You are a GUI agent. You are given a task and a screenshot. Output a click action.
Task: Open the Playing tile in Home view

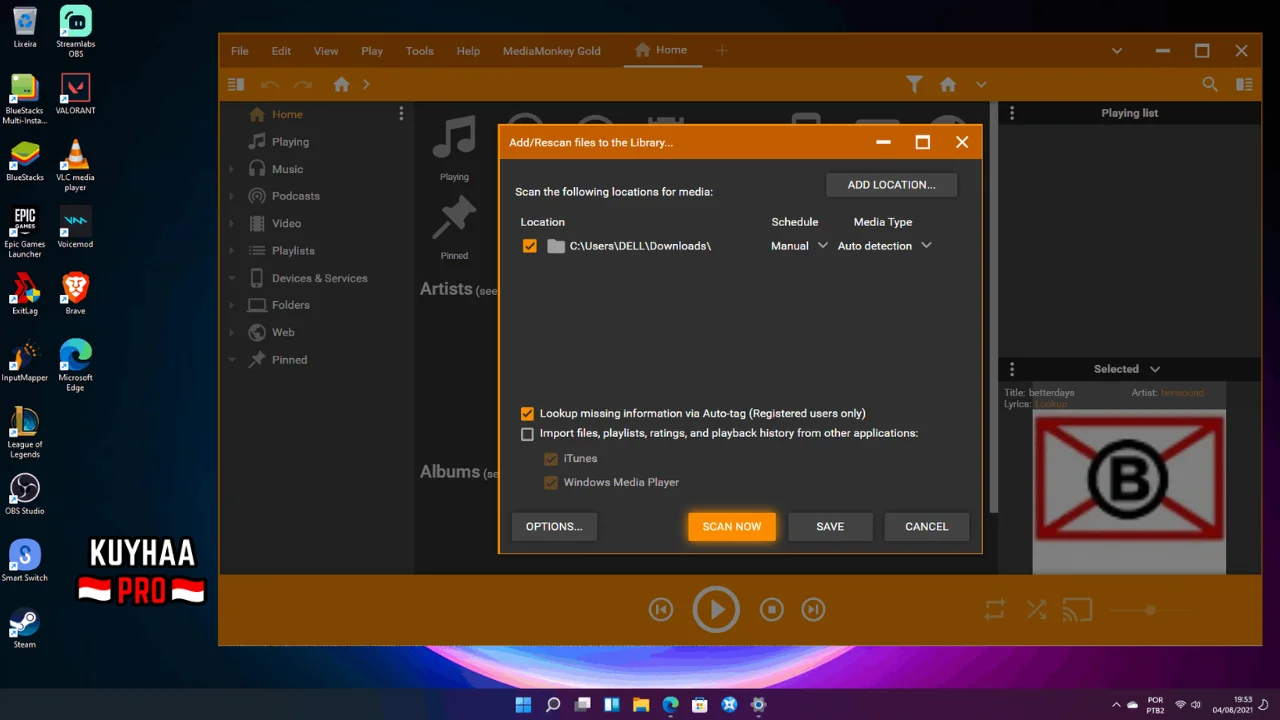pos(454,148)
